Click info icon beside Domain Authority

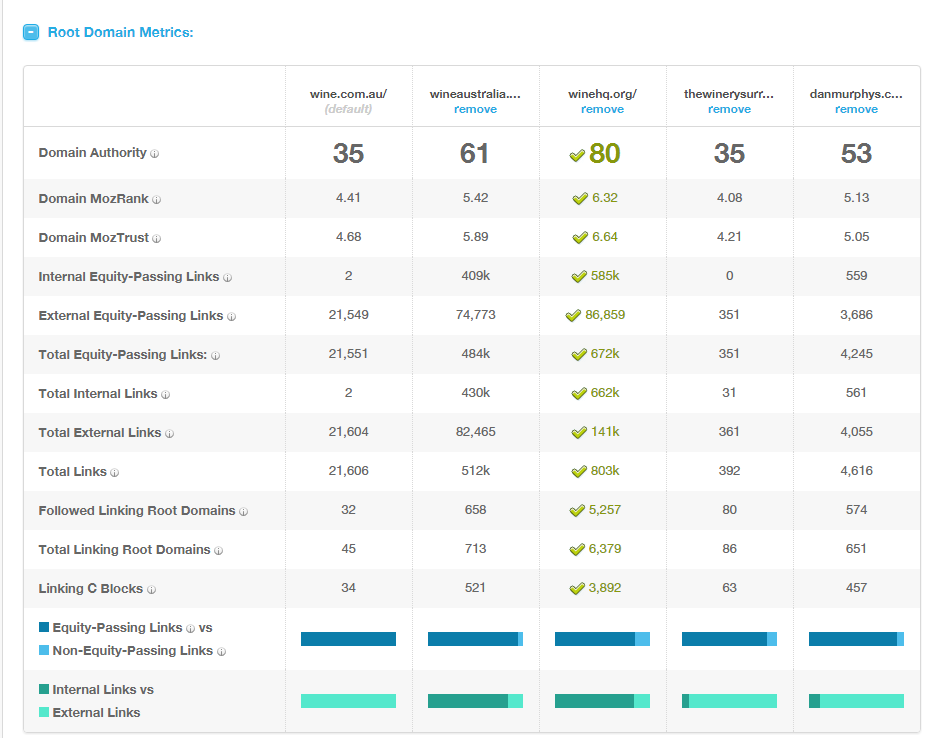point(154,154)
